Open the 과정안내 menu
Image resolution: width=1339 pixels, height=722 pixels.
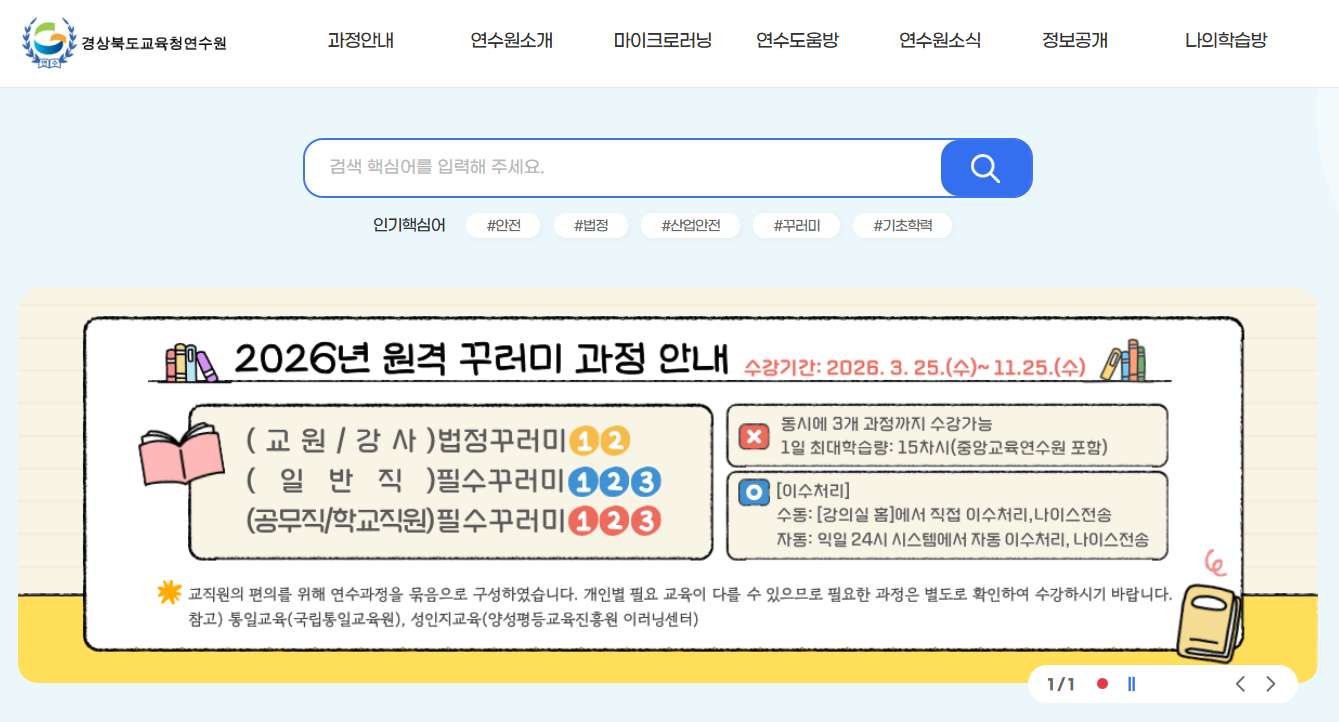(360, 41)
